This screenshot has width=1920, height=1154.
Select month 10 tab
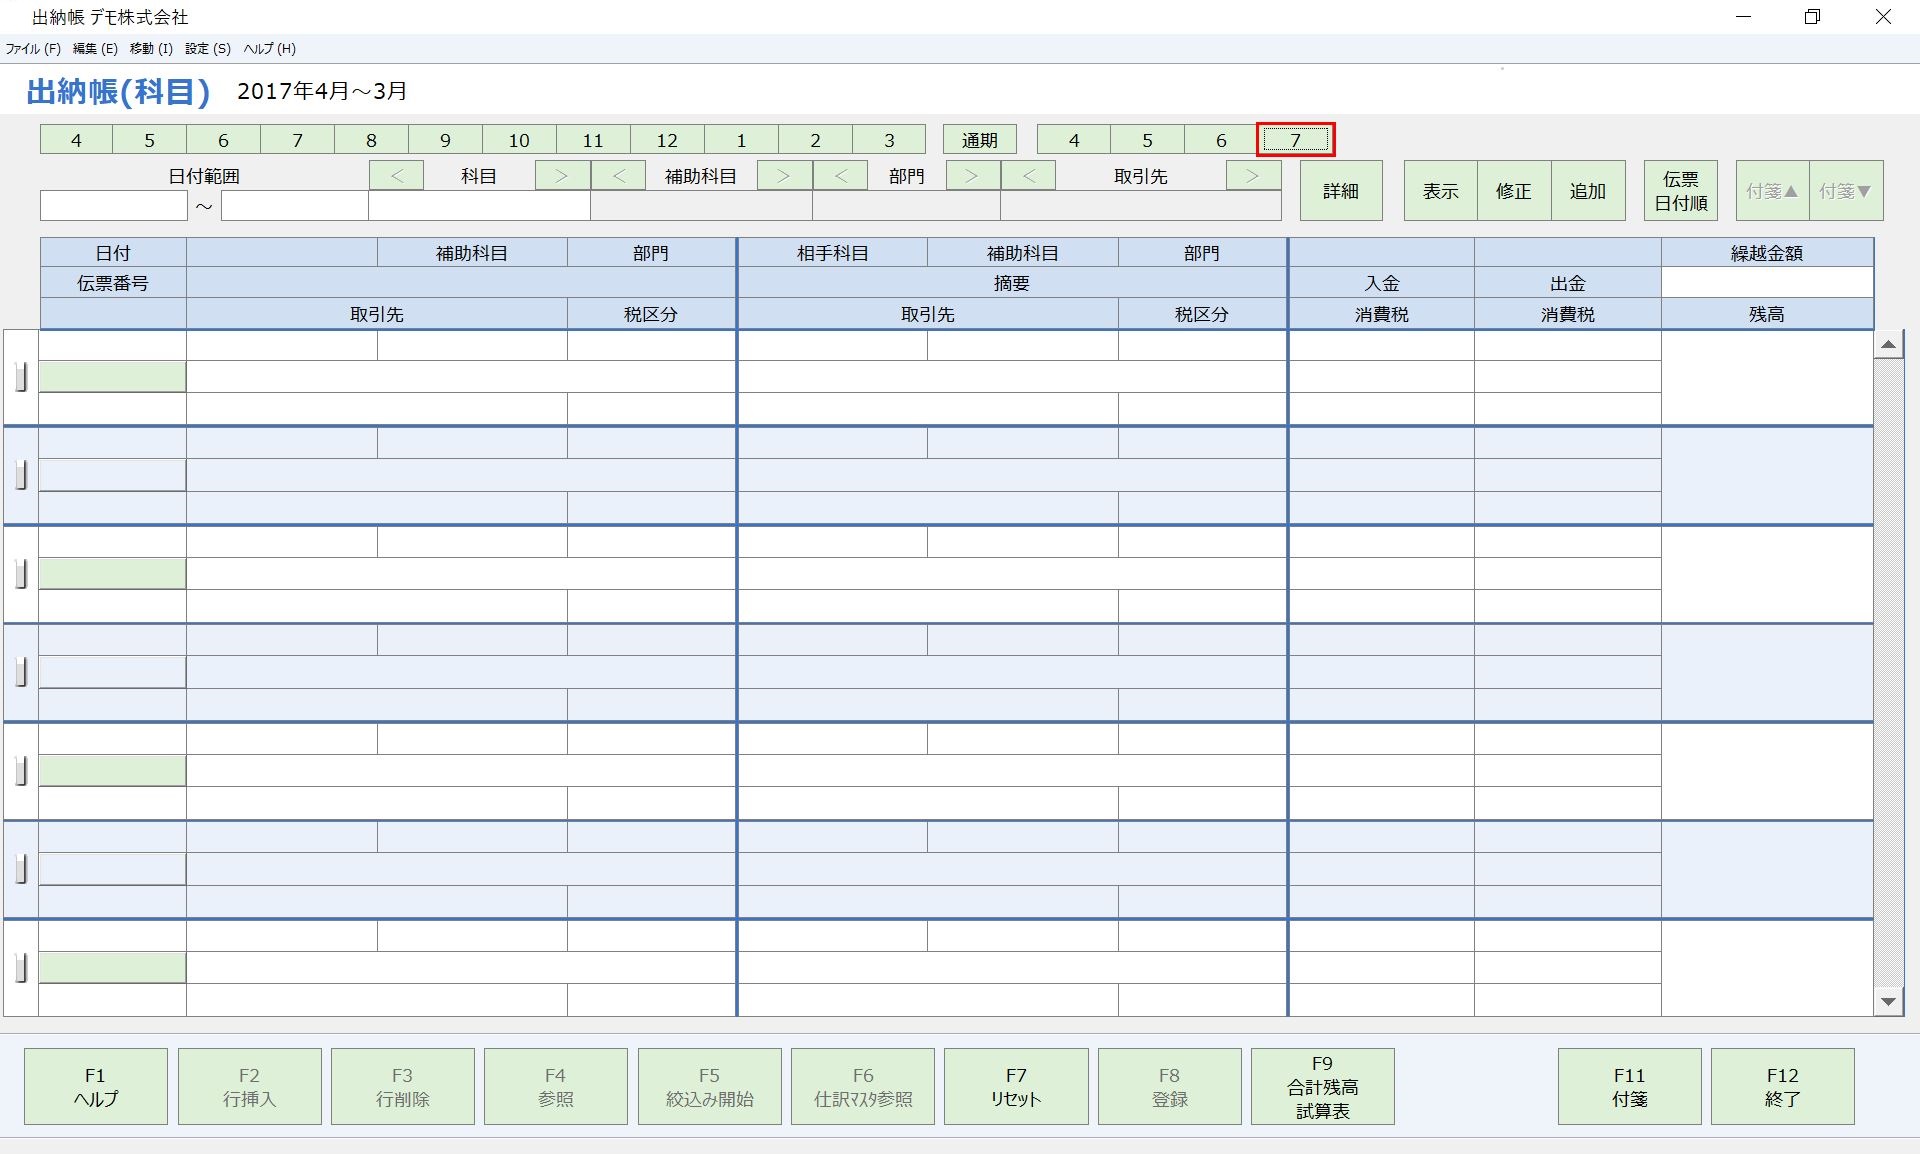pyautogui.click(x=519, y=140)
